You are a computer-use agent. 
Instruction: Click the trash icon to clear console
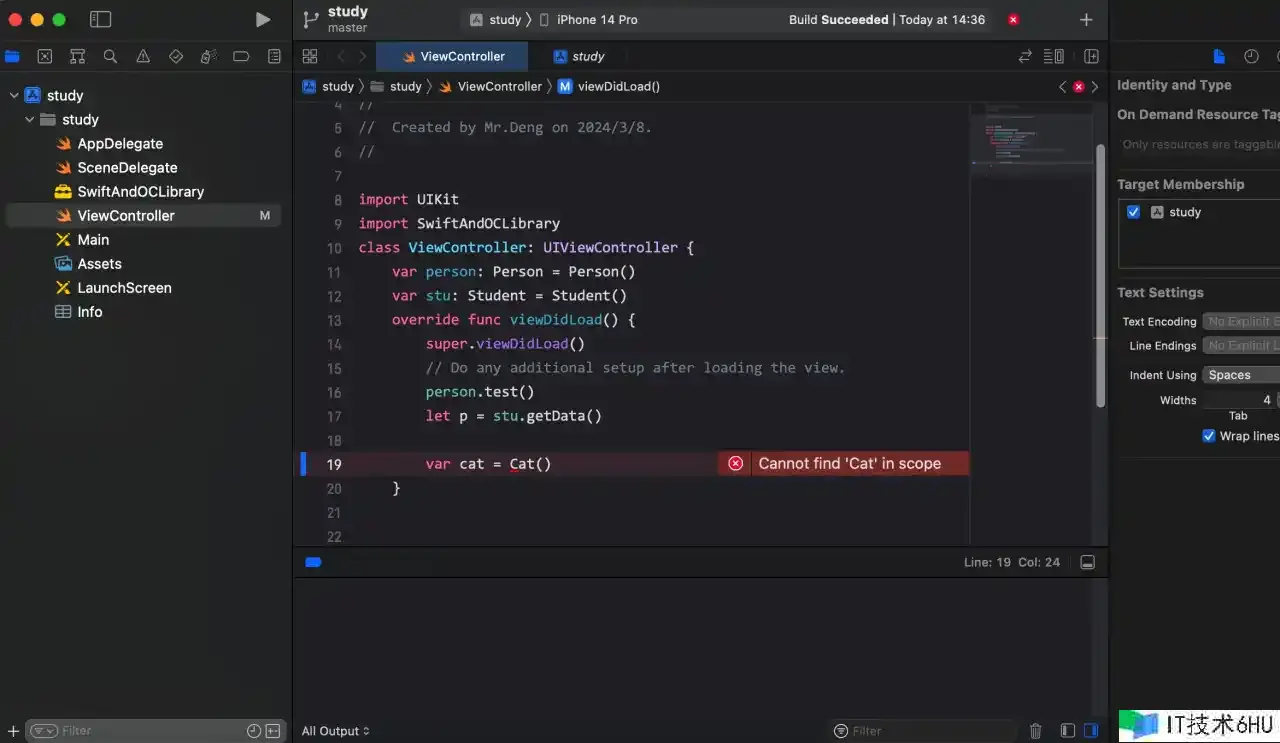[1036, 731]
